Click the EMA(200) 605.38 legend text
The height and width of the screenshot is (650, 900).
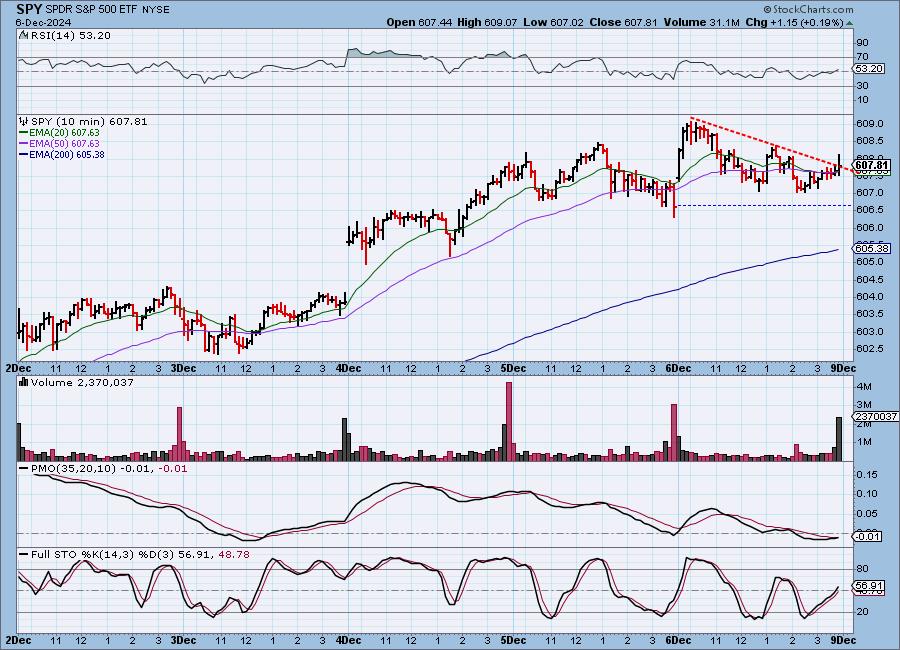67,154
